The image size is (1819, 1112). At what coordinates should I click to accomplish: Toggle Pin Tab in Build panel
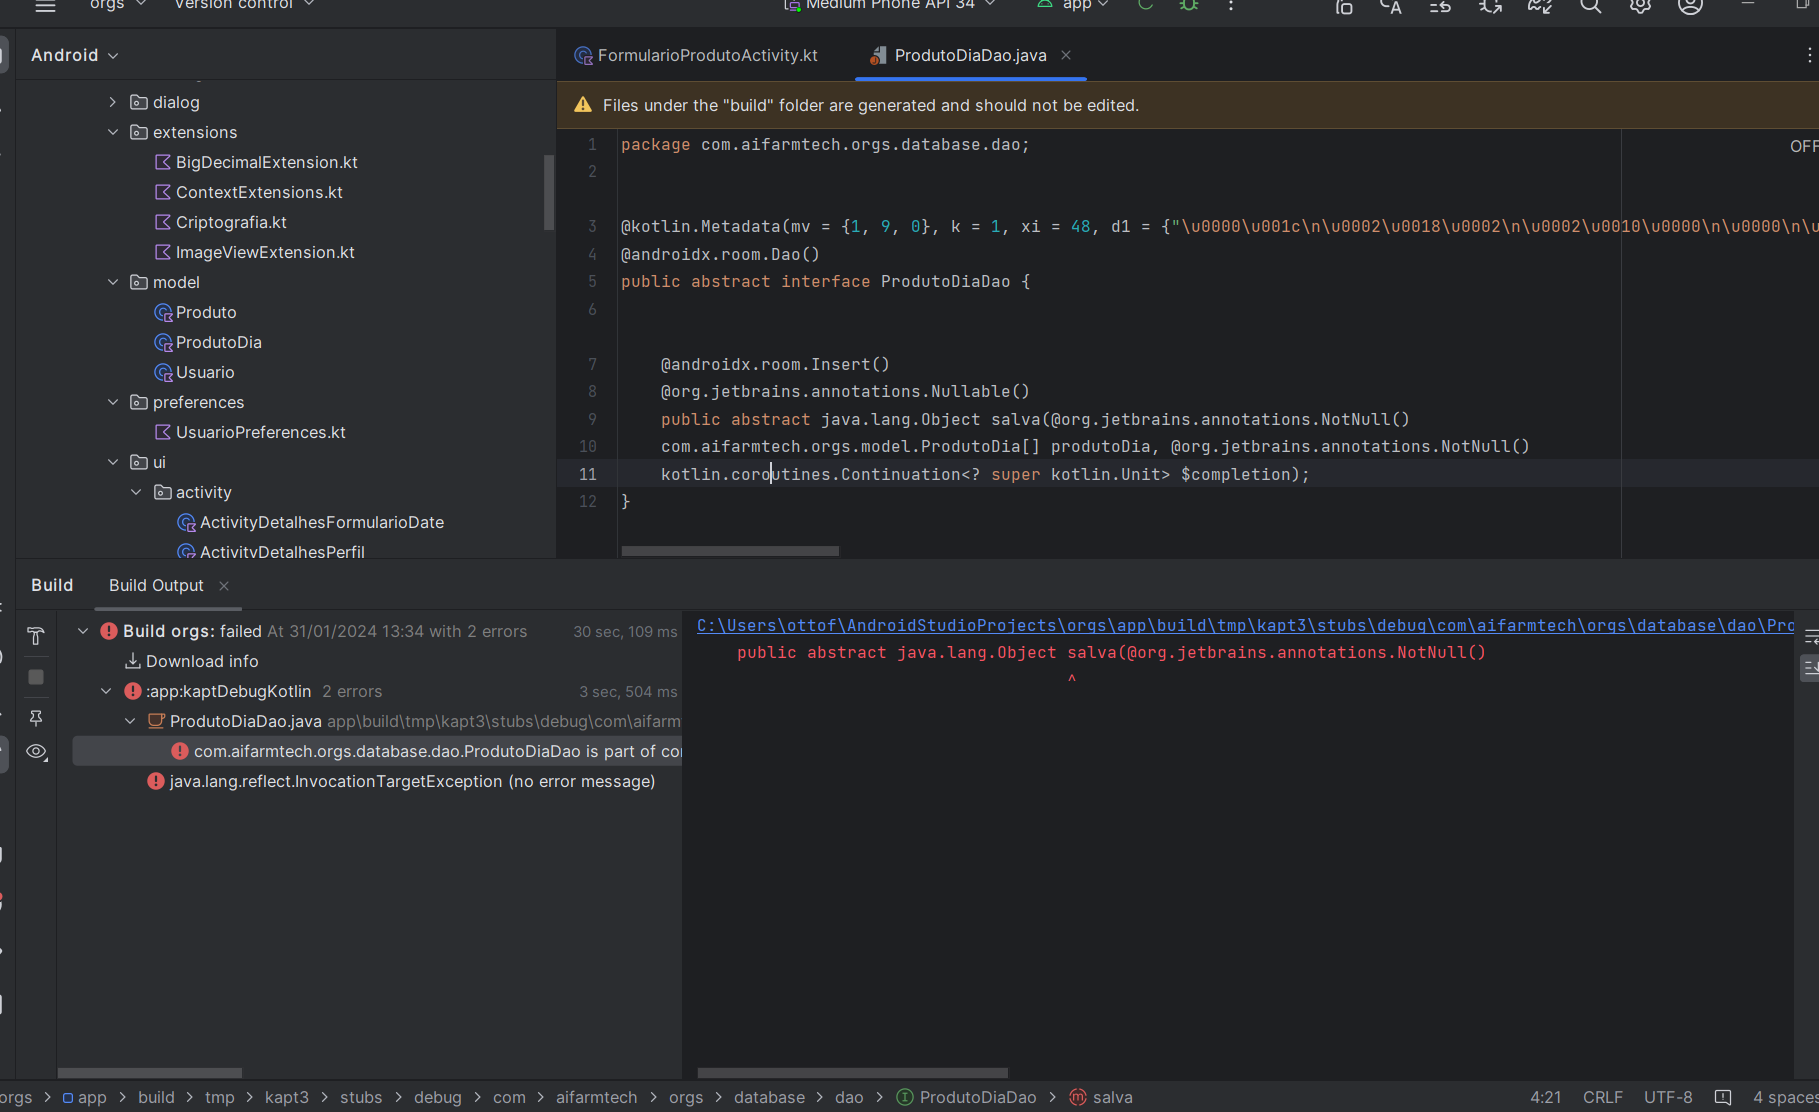pos(36,718)
